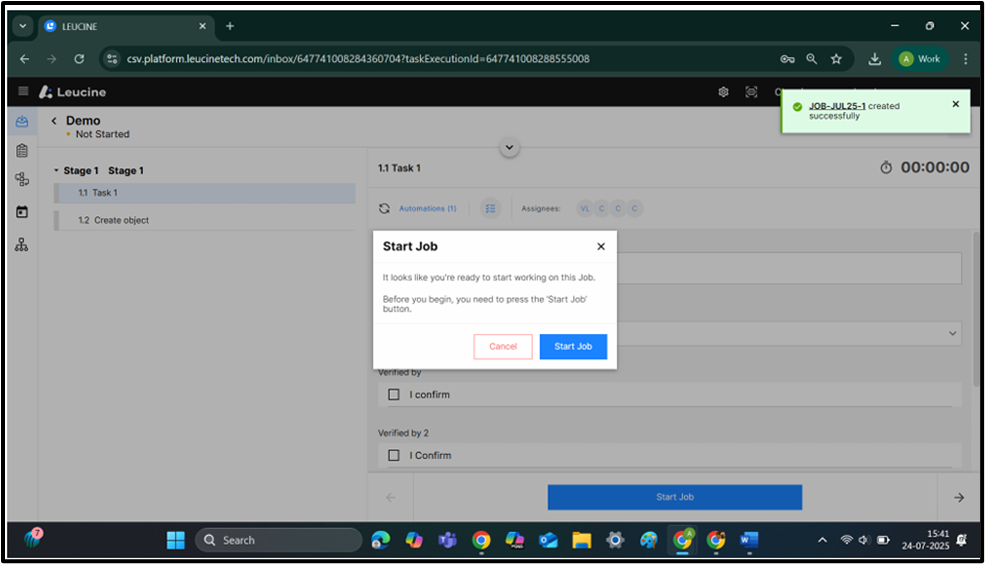
Task: Go to next task with right arrow
Action: coord(959,497)
